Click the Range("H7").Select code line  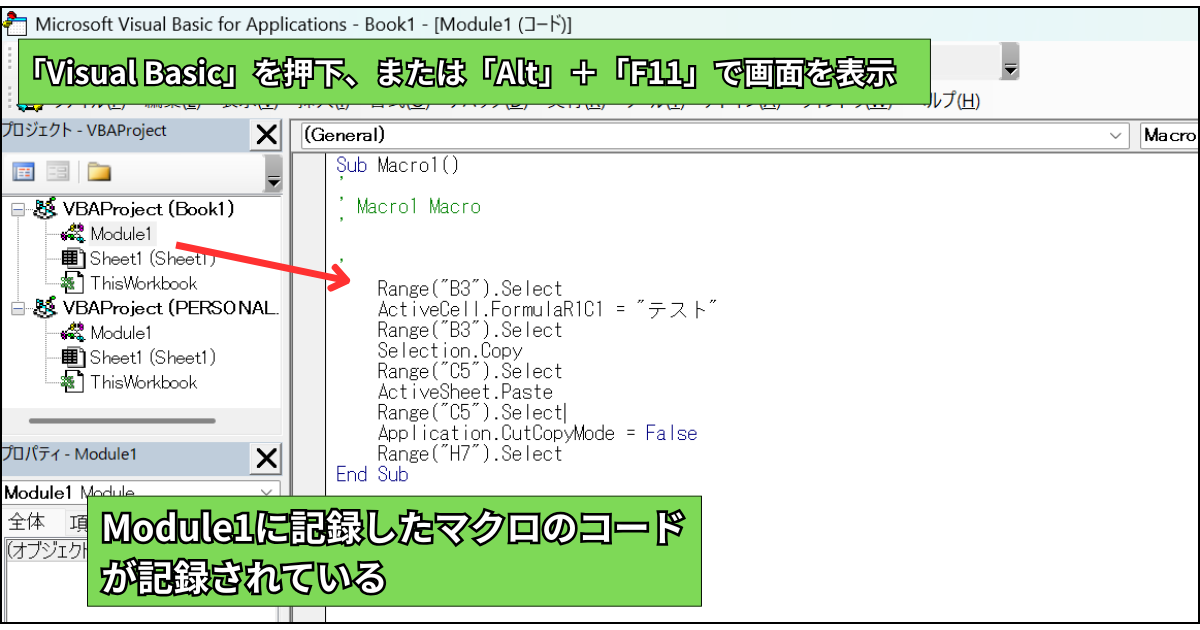click(x=470, y=454)
